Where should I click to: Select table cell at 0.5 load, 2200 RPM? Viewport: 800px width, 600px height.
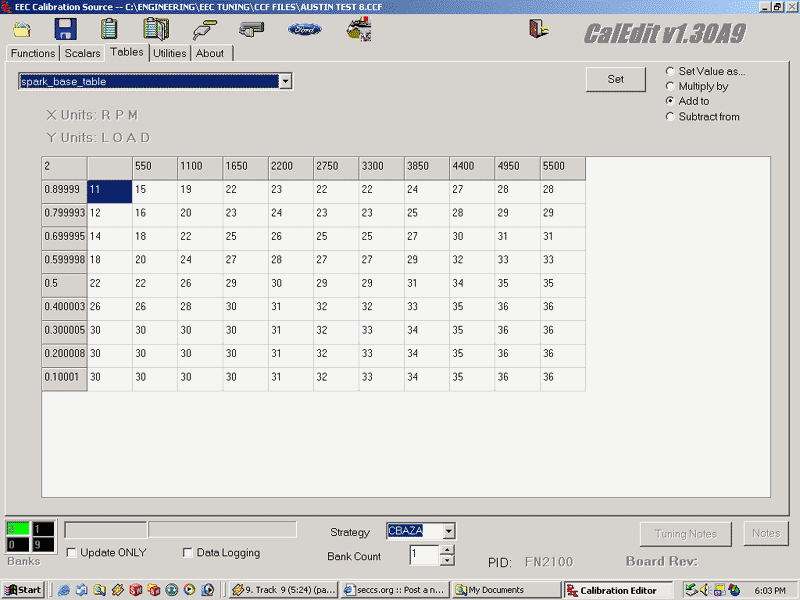[x=290, y=284]
